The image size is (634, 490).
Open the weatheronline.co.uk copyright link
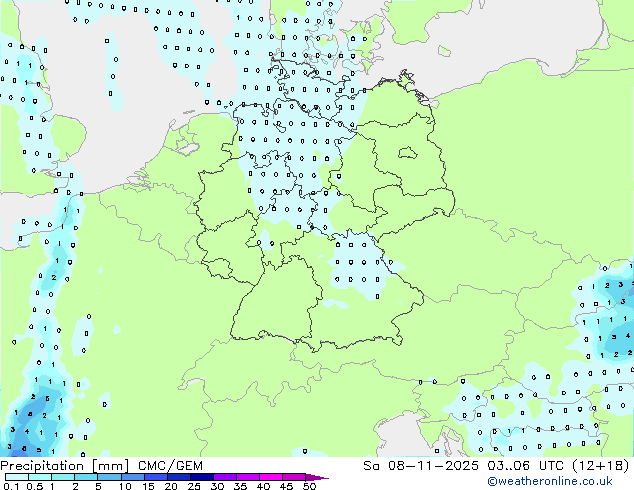(550, 481)
